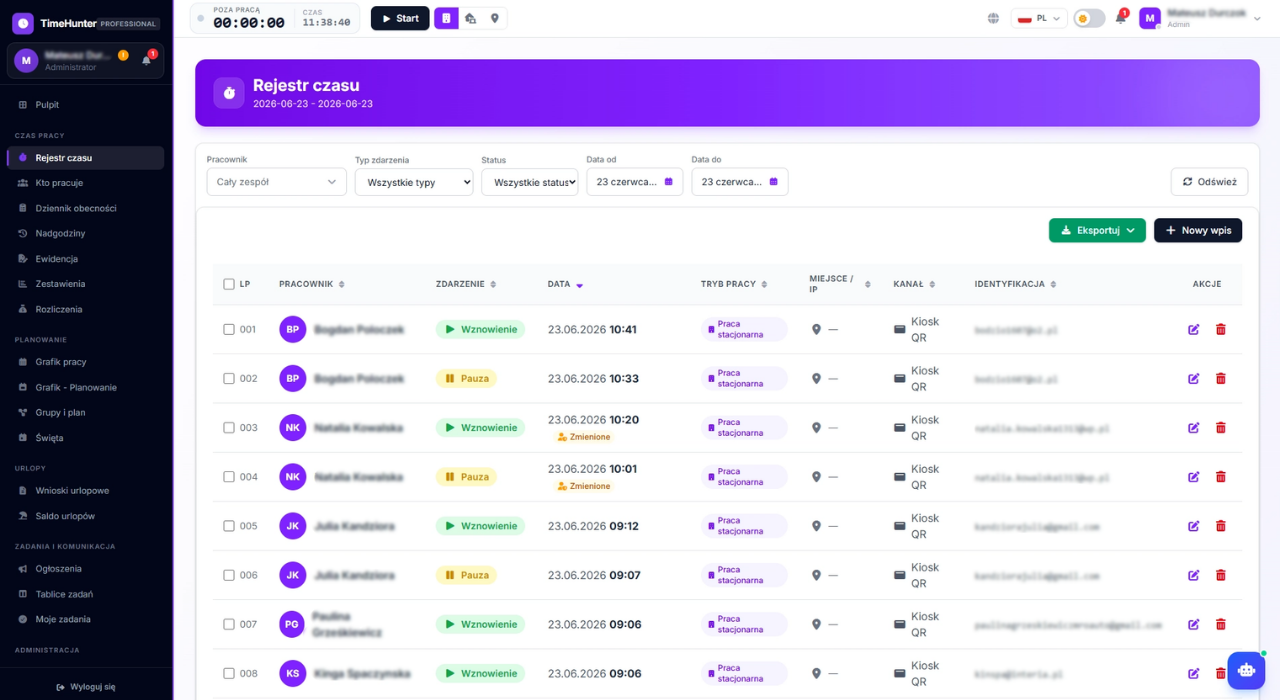Select the office building work mode icon
The image size is (1280, 700).
tap(446, 18)
